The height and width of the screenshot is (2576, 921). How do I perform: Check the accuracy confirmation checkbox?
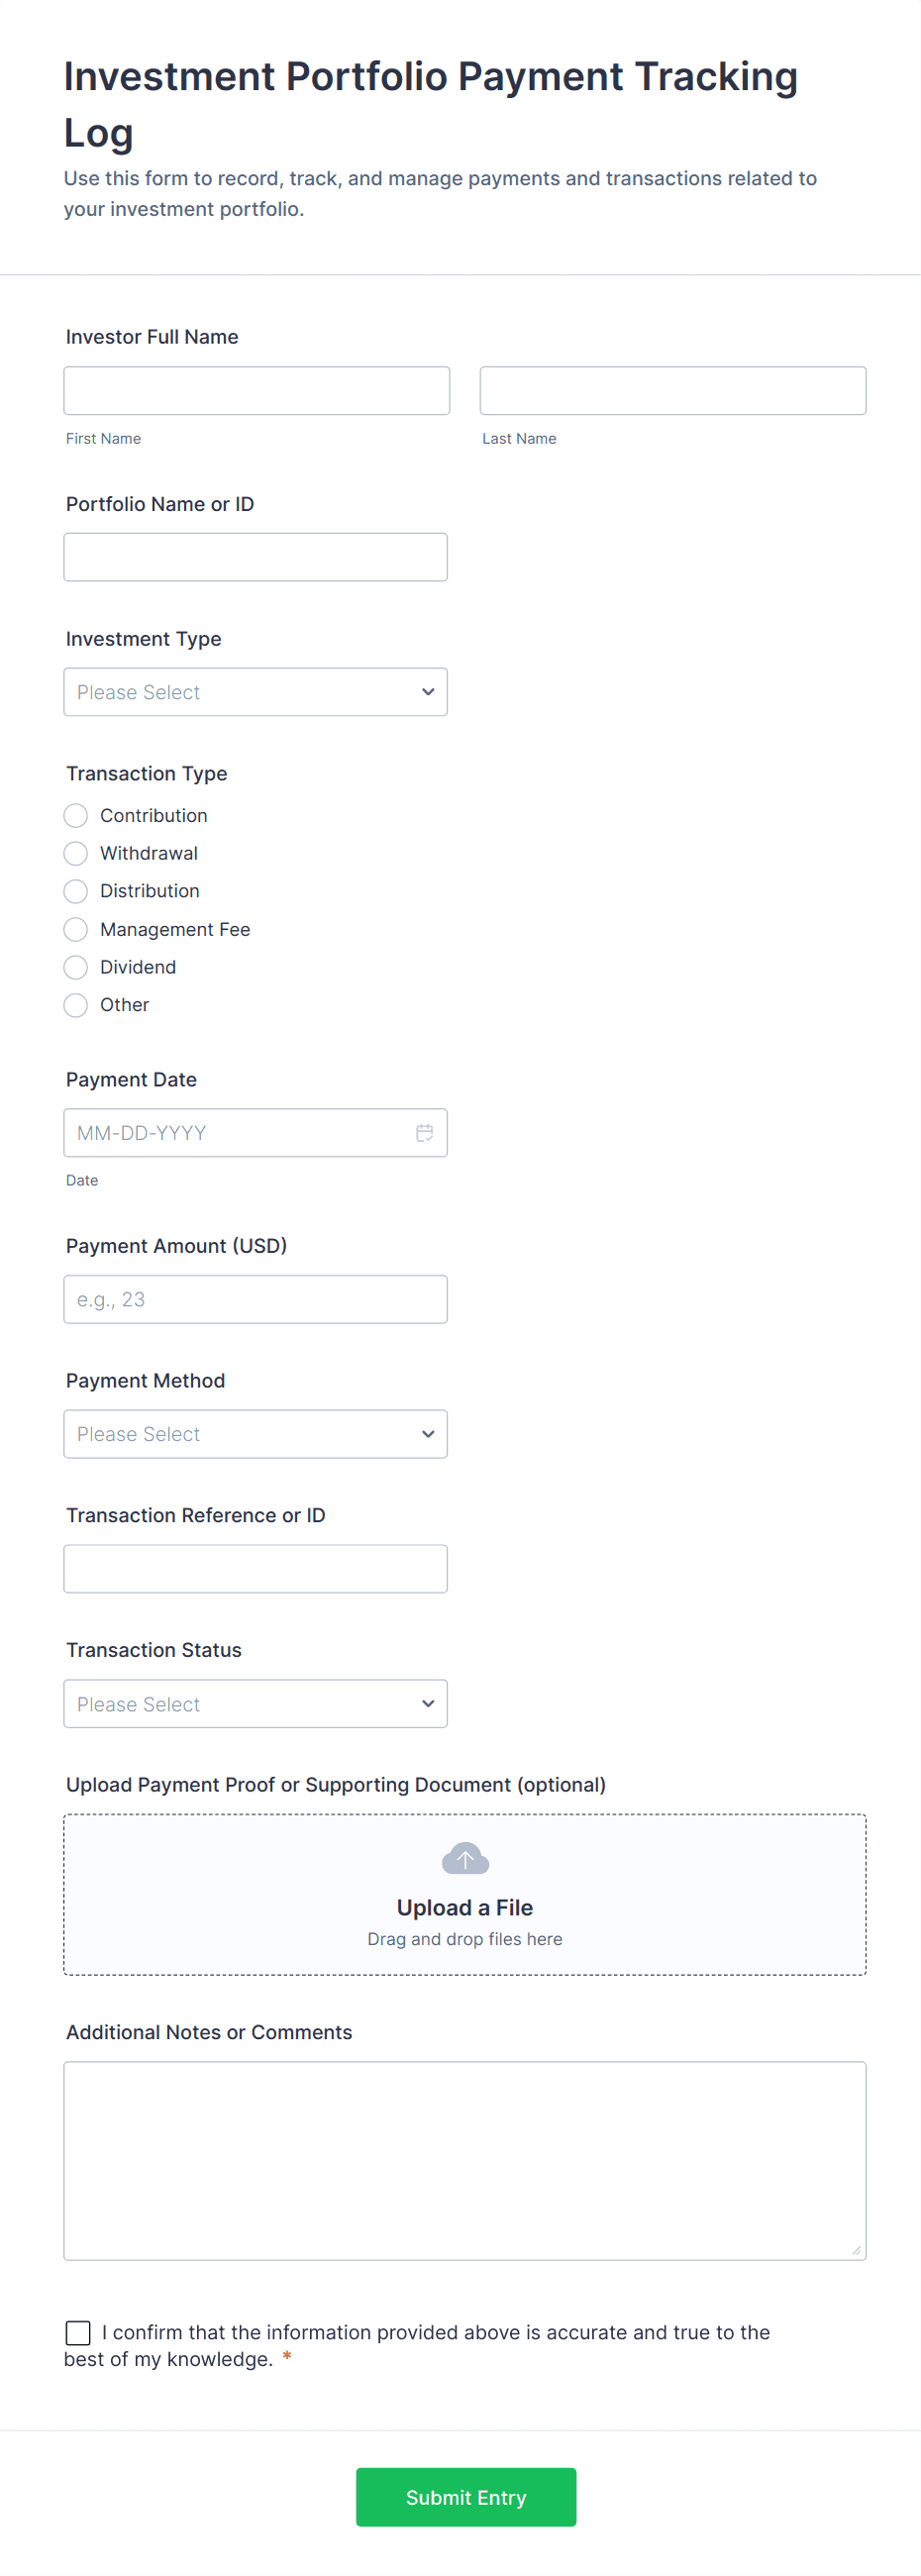point(78,2333)
